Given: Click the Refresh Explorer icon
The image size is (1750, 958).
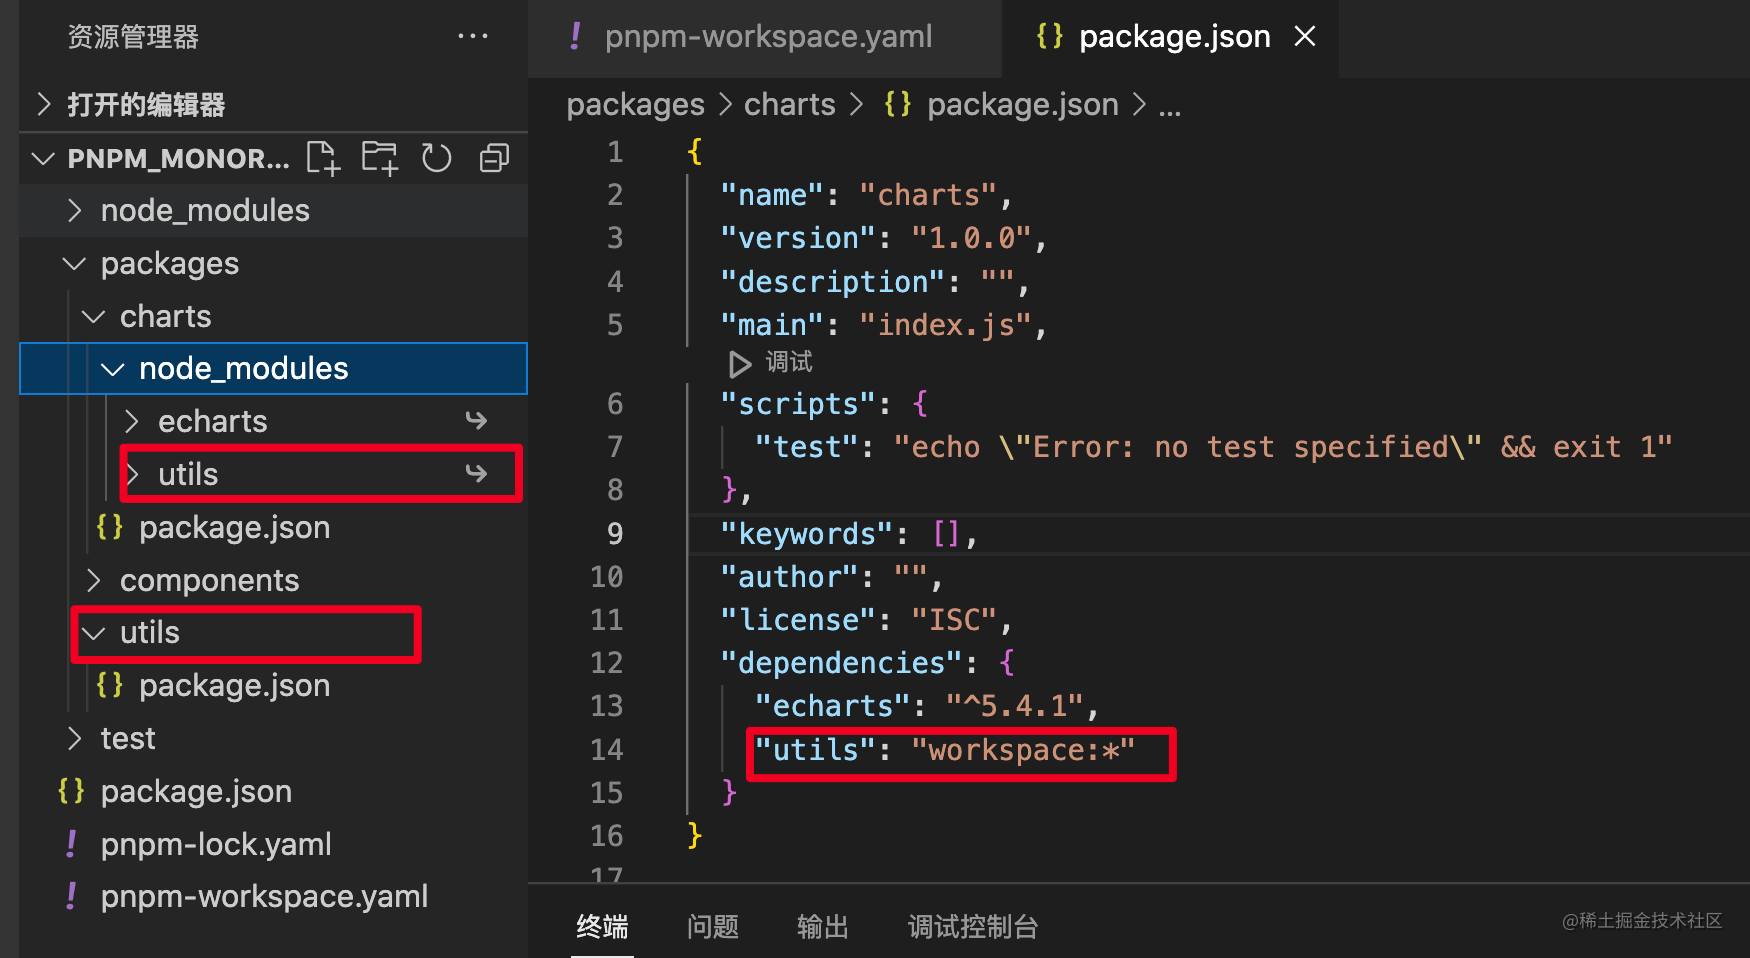Looking at the screenshot, I should (436, 157).
